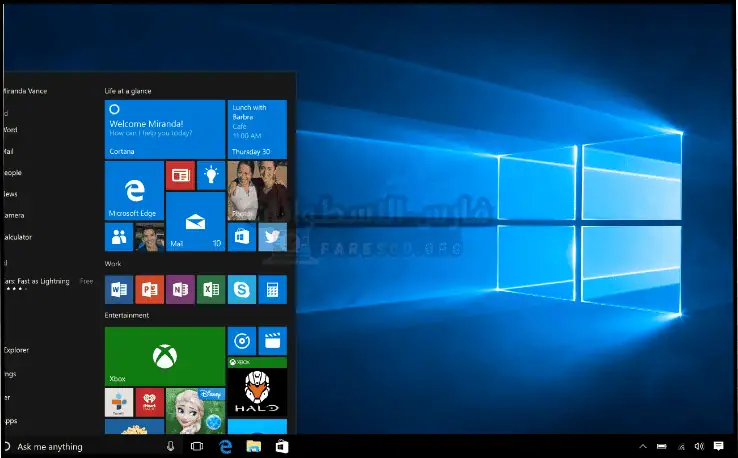Viewport: 738px width, 458px height.
Task: Open the Calculator tile in Work group
Action: pos(272,289)
